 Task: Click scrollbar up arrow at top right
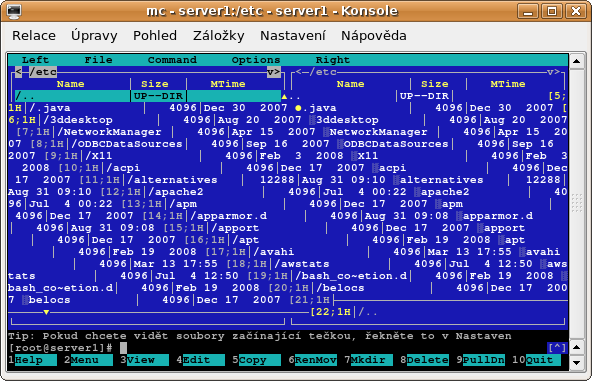point(577,61)
